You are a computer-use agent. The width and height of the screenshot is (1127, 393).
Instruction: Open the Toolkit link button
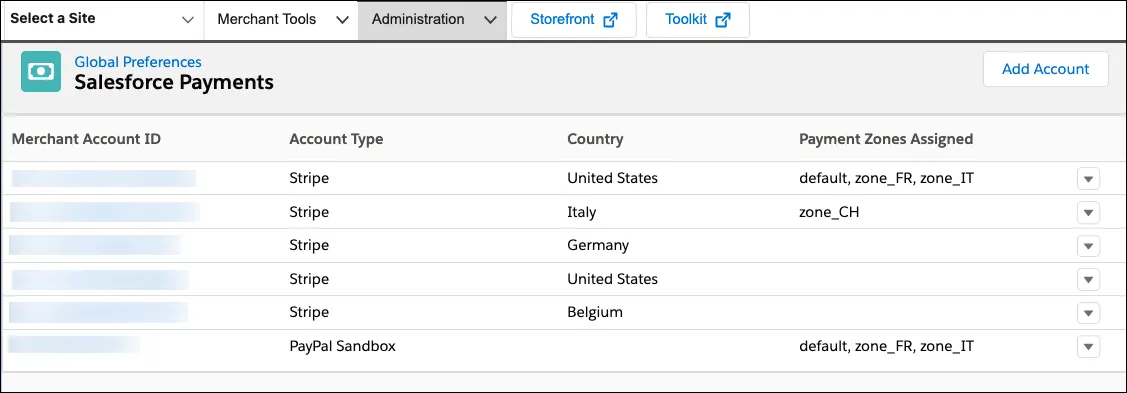(698, 19)
